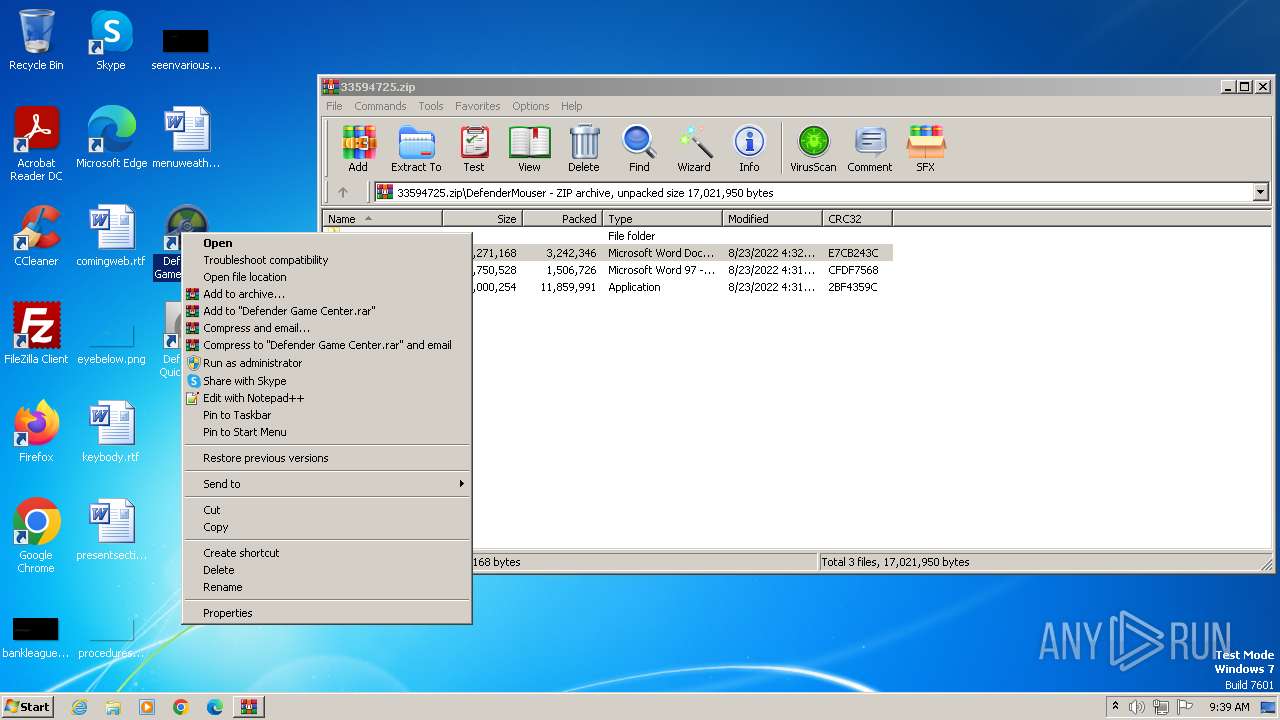Sort by the Size column header
1280x720 pixels.
[x=482, y=219]
